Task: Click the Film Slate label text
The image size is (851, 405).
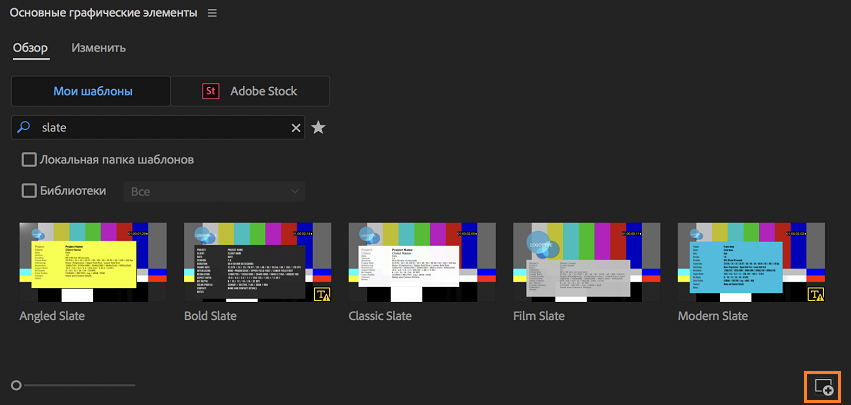Action: (x=539, y=316)
